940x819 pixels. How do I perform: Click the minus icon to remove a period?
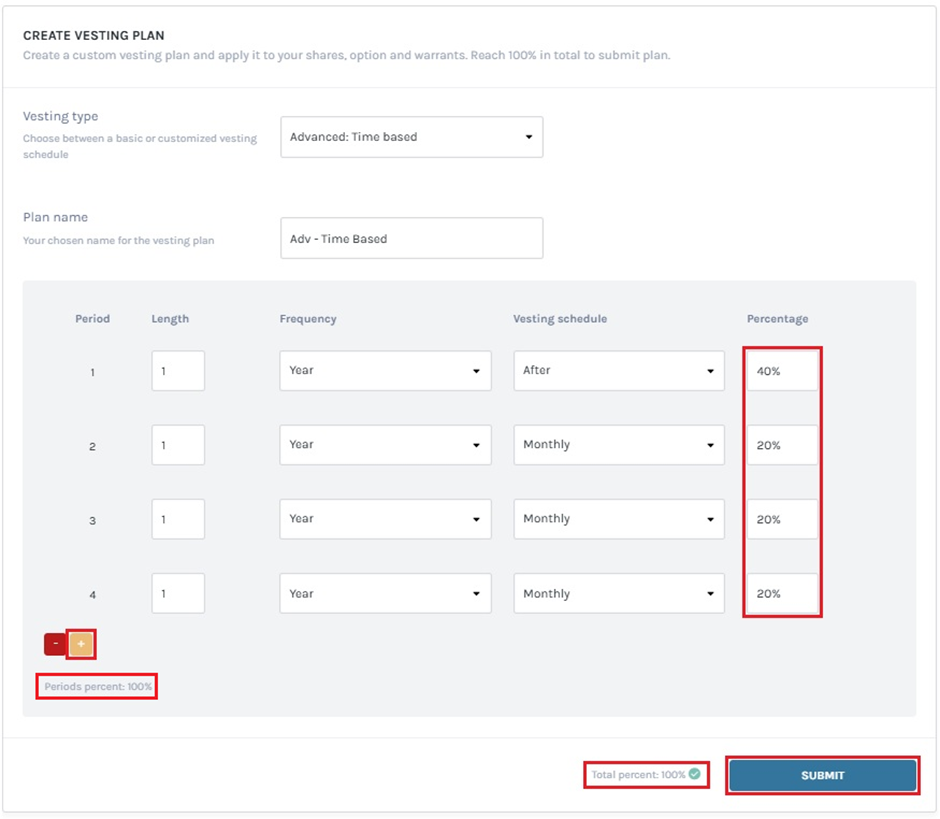pyautogui.click(x=55, y=644)
